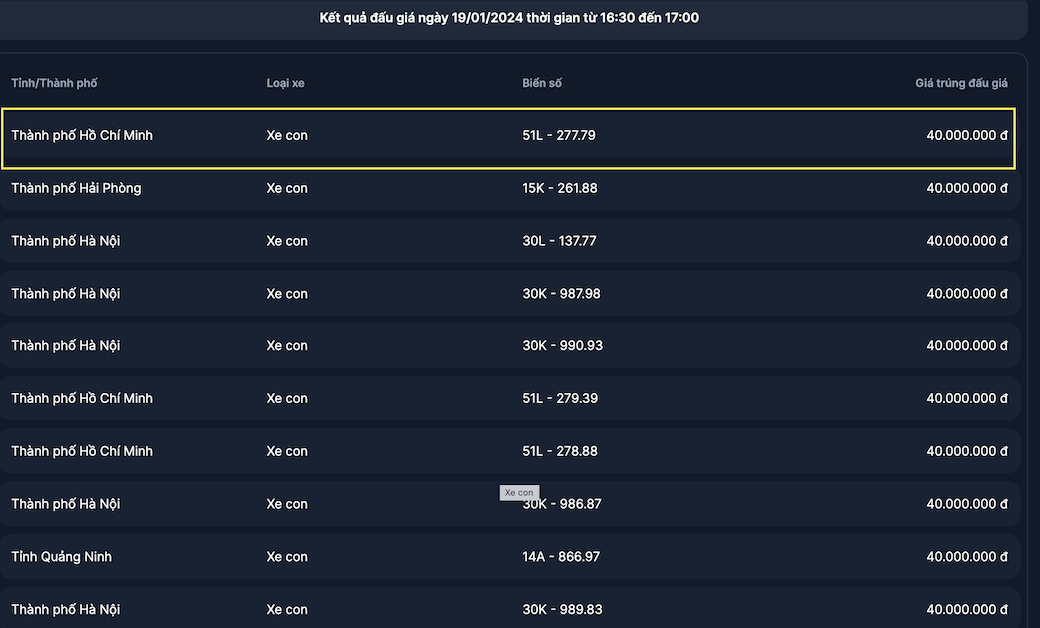Select plate 30K - 989.83 in the last row

tap(562, 609)
